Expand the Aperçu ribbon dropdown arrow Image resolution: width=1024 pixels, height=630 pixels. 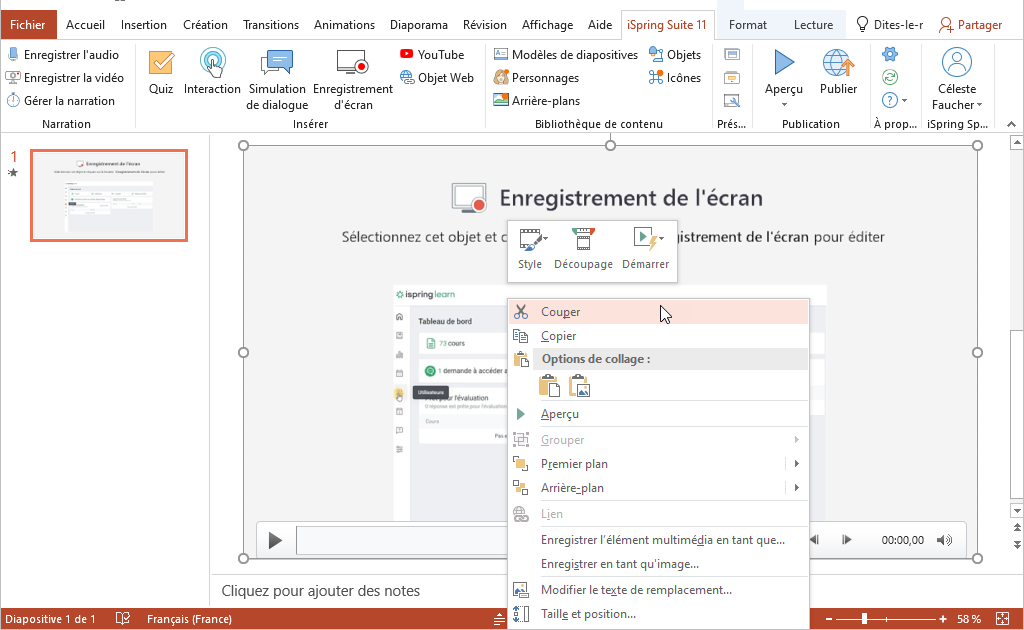(784, 104)
